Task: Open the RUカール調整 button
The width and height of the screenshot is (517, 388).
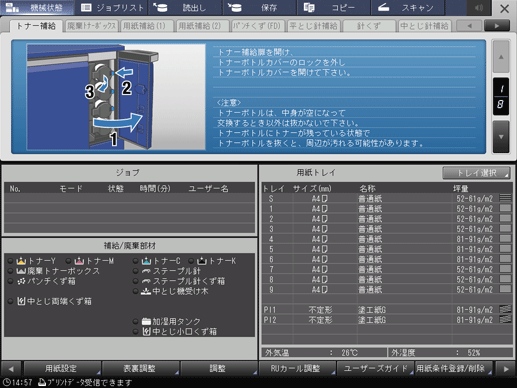Action: pyautogui.click(x=297, y=368)
